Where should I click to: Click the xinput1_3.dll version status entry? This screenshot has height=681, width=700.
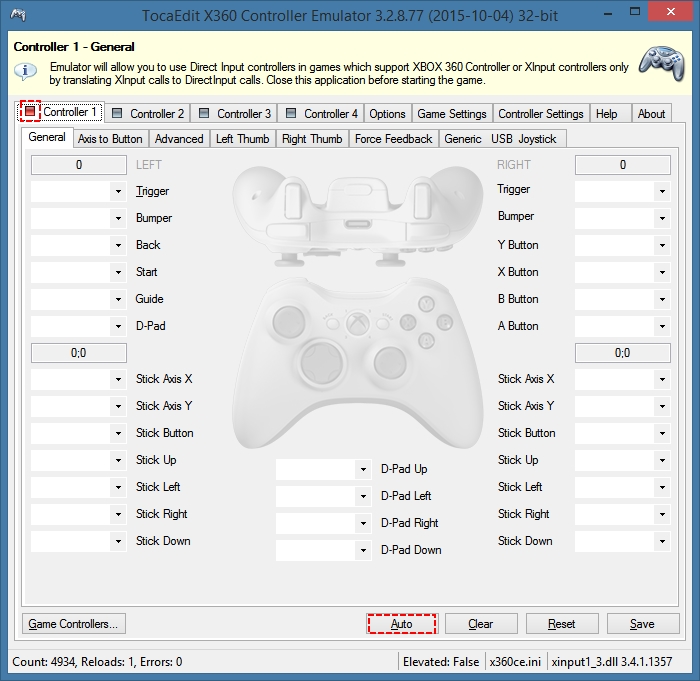coord(612,661)
